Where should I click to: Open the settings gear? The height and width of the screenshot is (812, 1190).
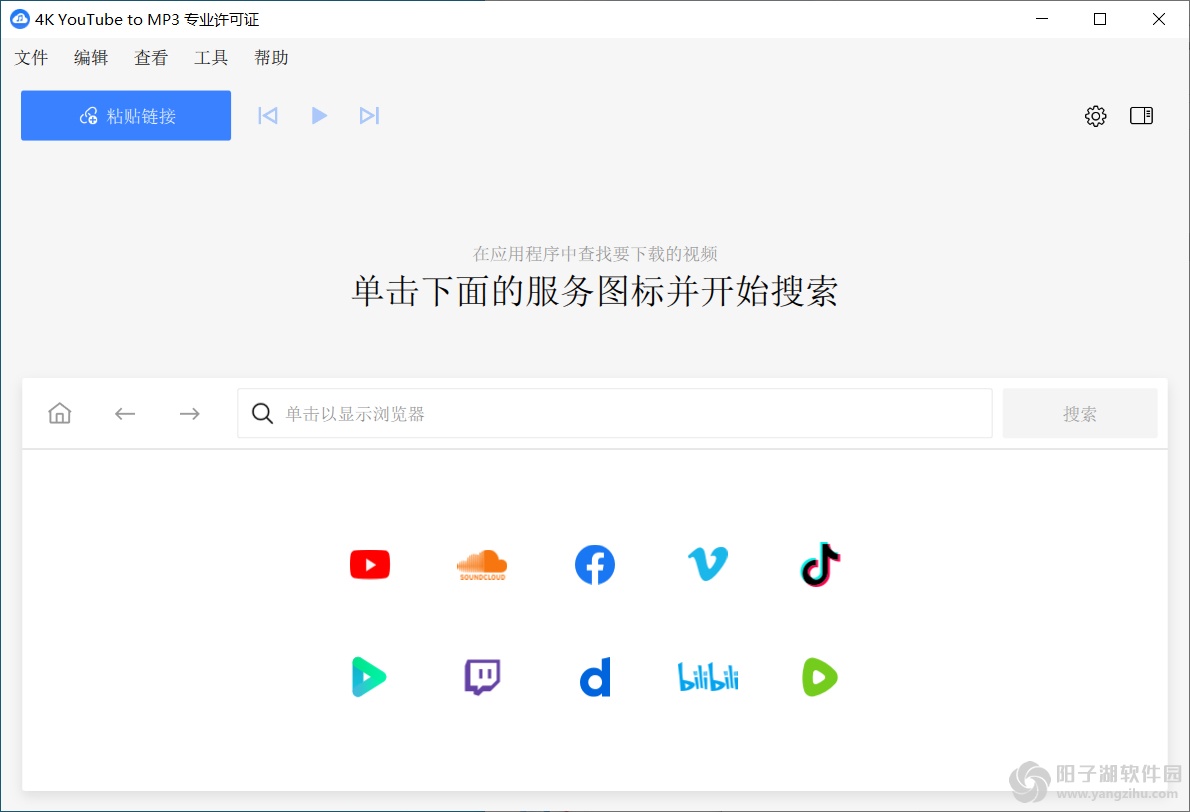click(x=1095, y=116)
